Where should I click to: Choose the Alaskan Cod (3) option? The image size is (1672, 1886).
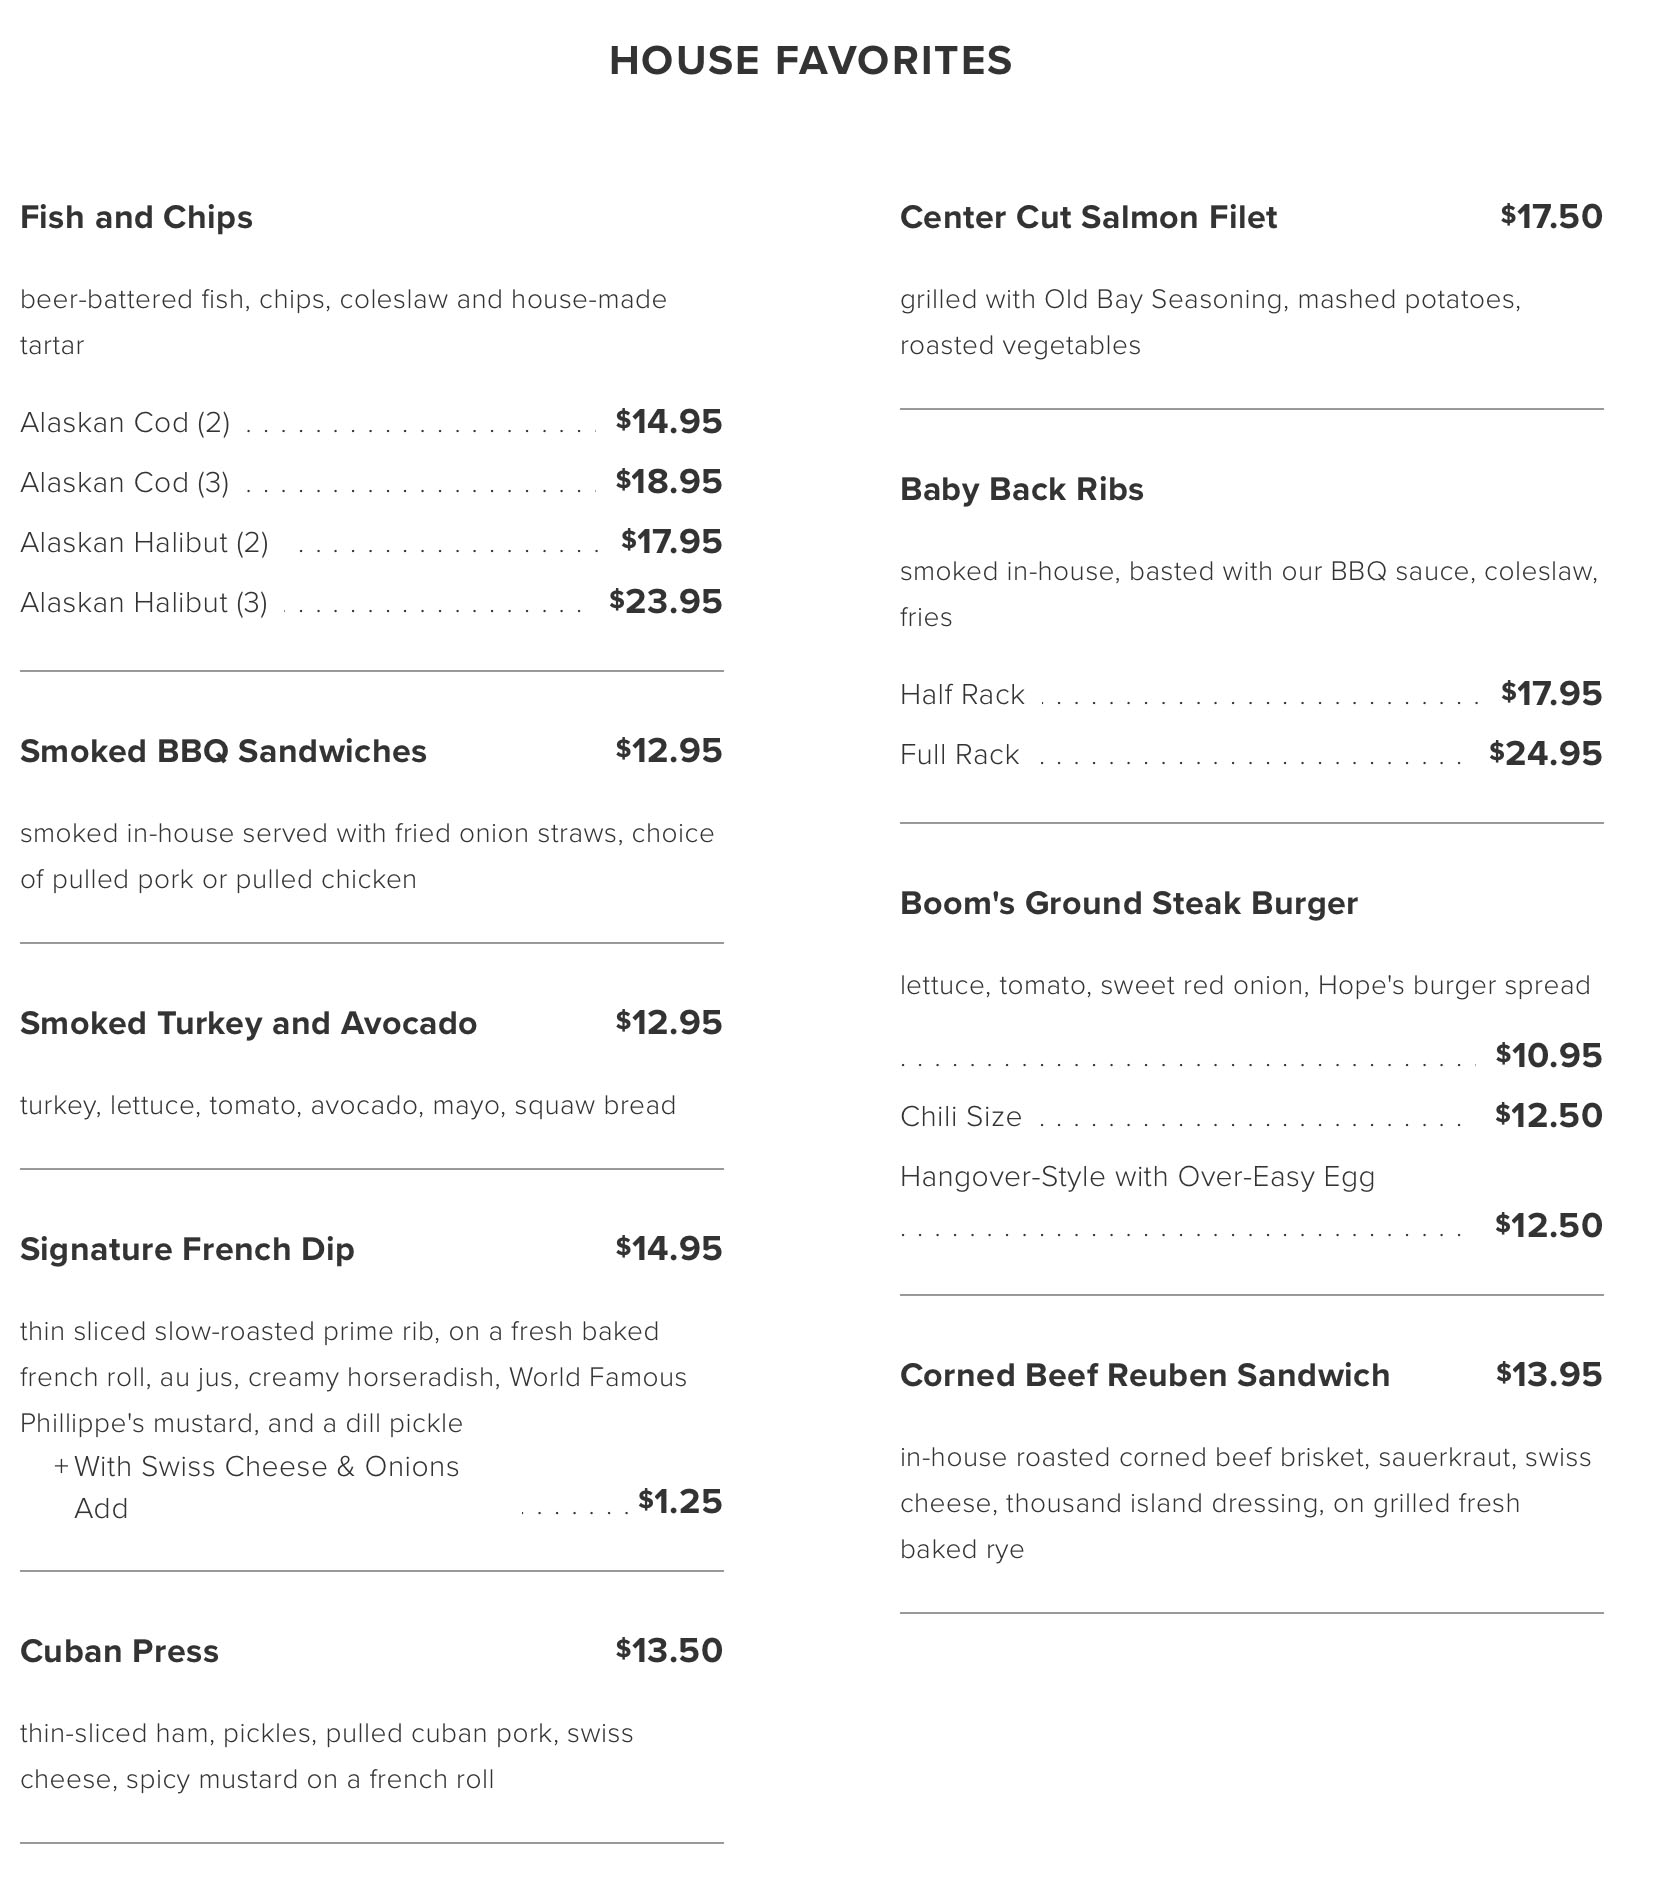coord(125,483)
